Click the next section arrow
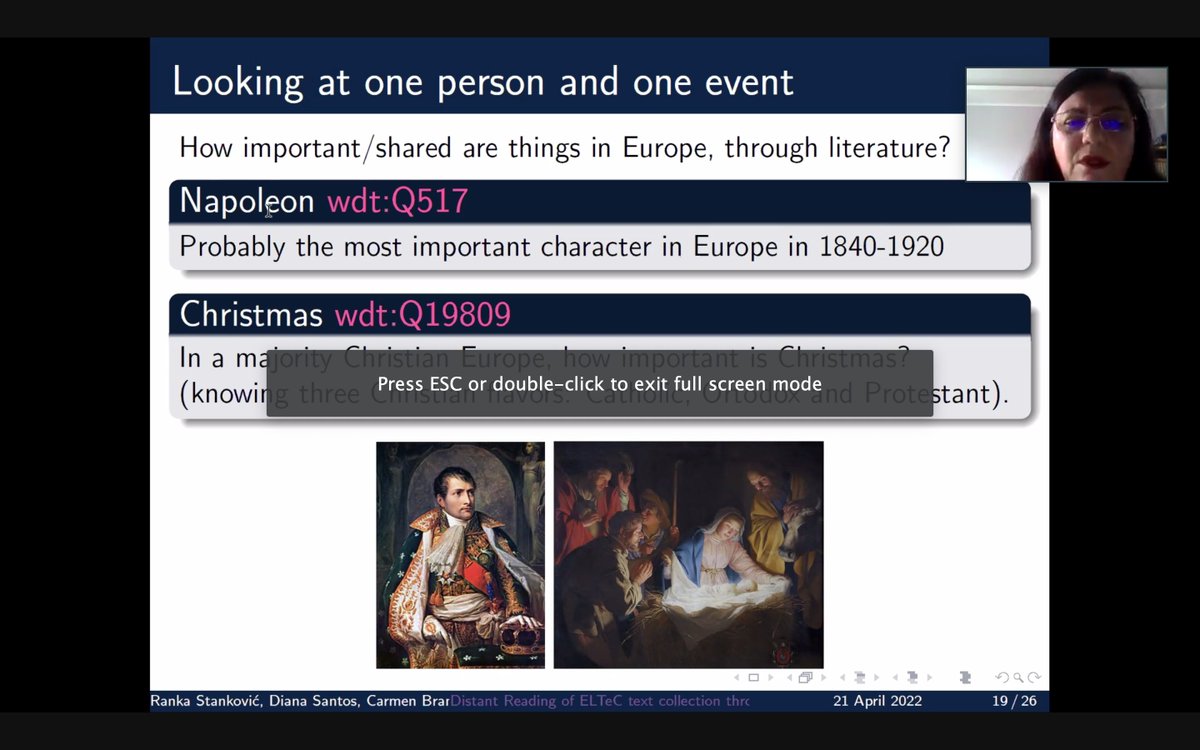 (929, 677)
